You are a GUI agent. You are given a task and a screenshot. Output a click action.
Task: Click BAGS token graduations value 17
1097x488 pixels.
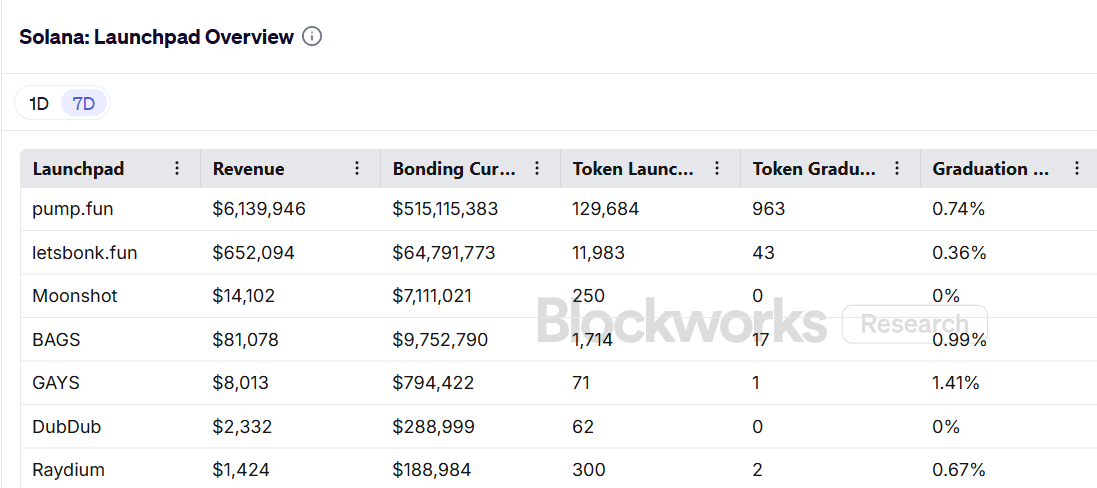760,340
